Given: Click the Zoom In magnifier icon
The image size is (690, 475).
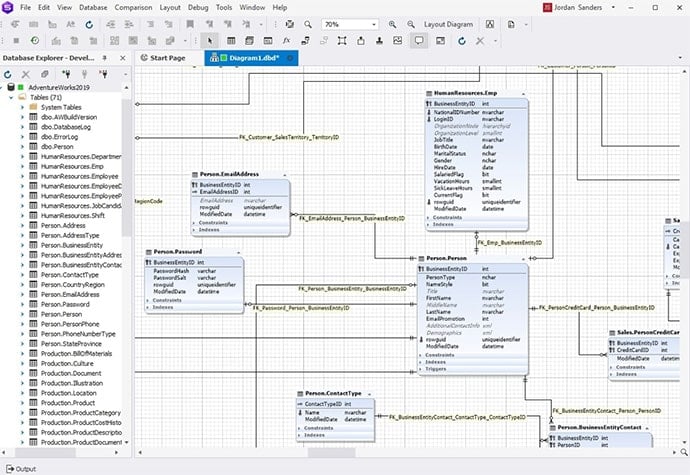Looking at the screenshot, I should click(392, 24).
